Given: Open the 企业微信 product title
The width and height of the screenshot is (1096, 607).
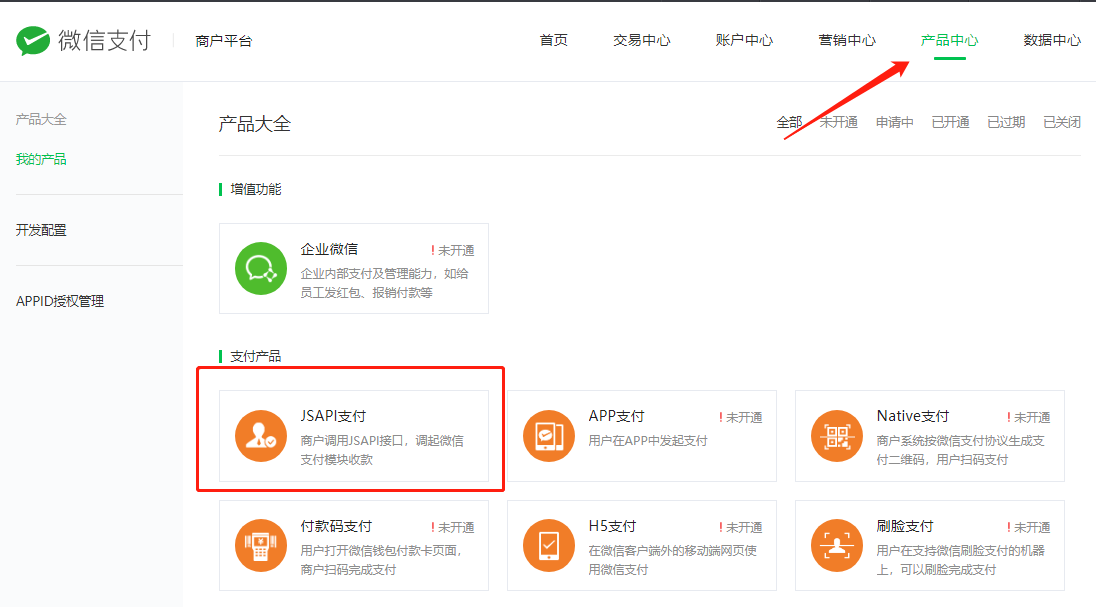Looking at the screenshot, I should pyautogui.click(x=329, y=249).
